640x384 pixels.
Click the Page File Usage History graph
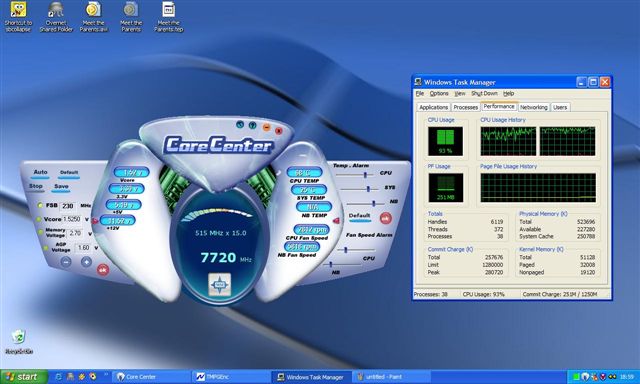point(538,187)
